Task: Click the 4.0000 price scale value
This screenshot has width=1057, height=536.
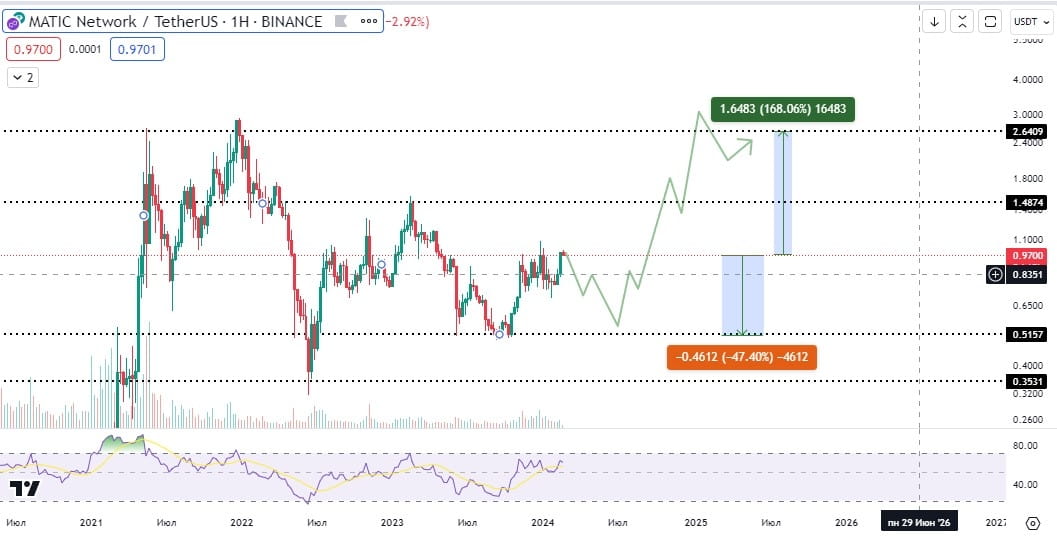Action: 1028,80
